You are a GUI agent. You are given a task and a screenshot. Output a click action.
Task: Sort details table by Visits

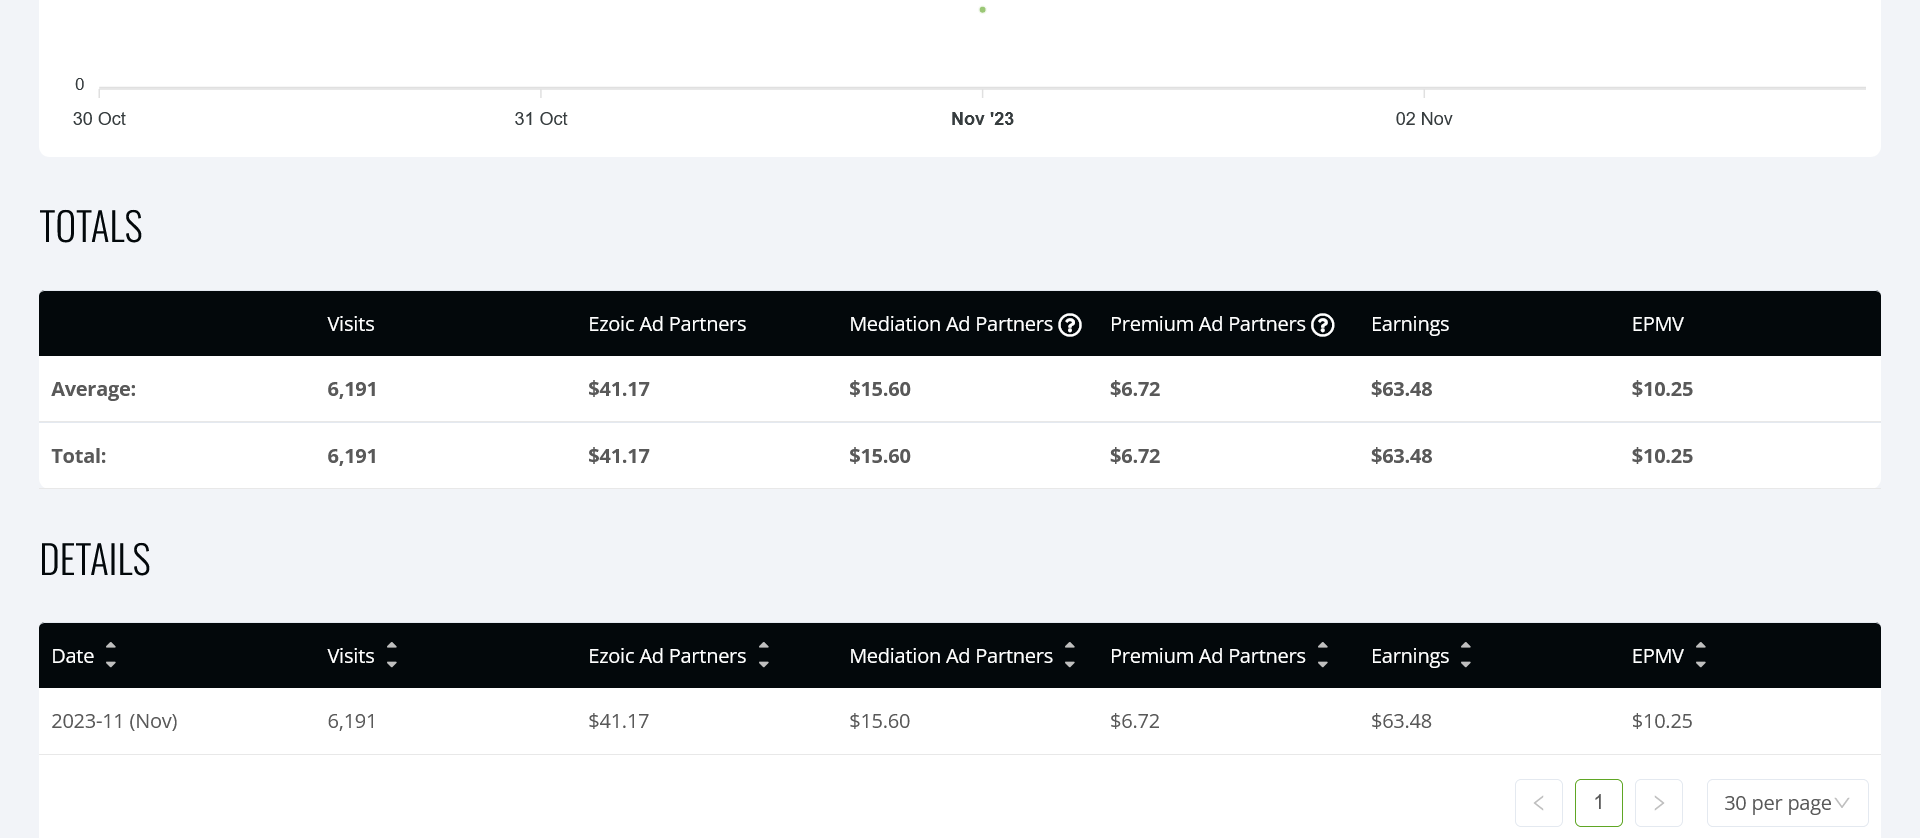pos(392,655)
